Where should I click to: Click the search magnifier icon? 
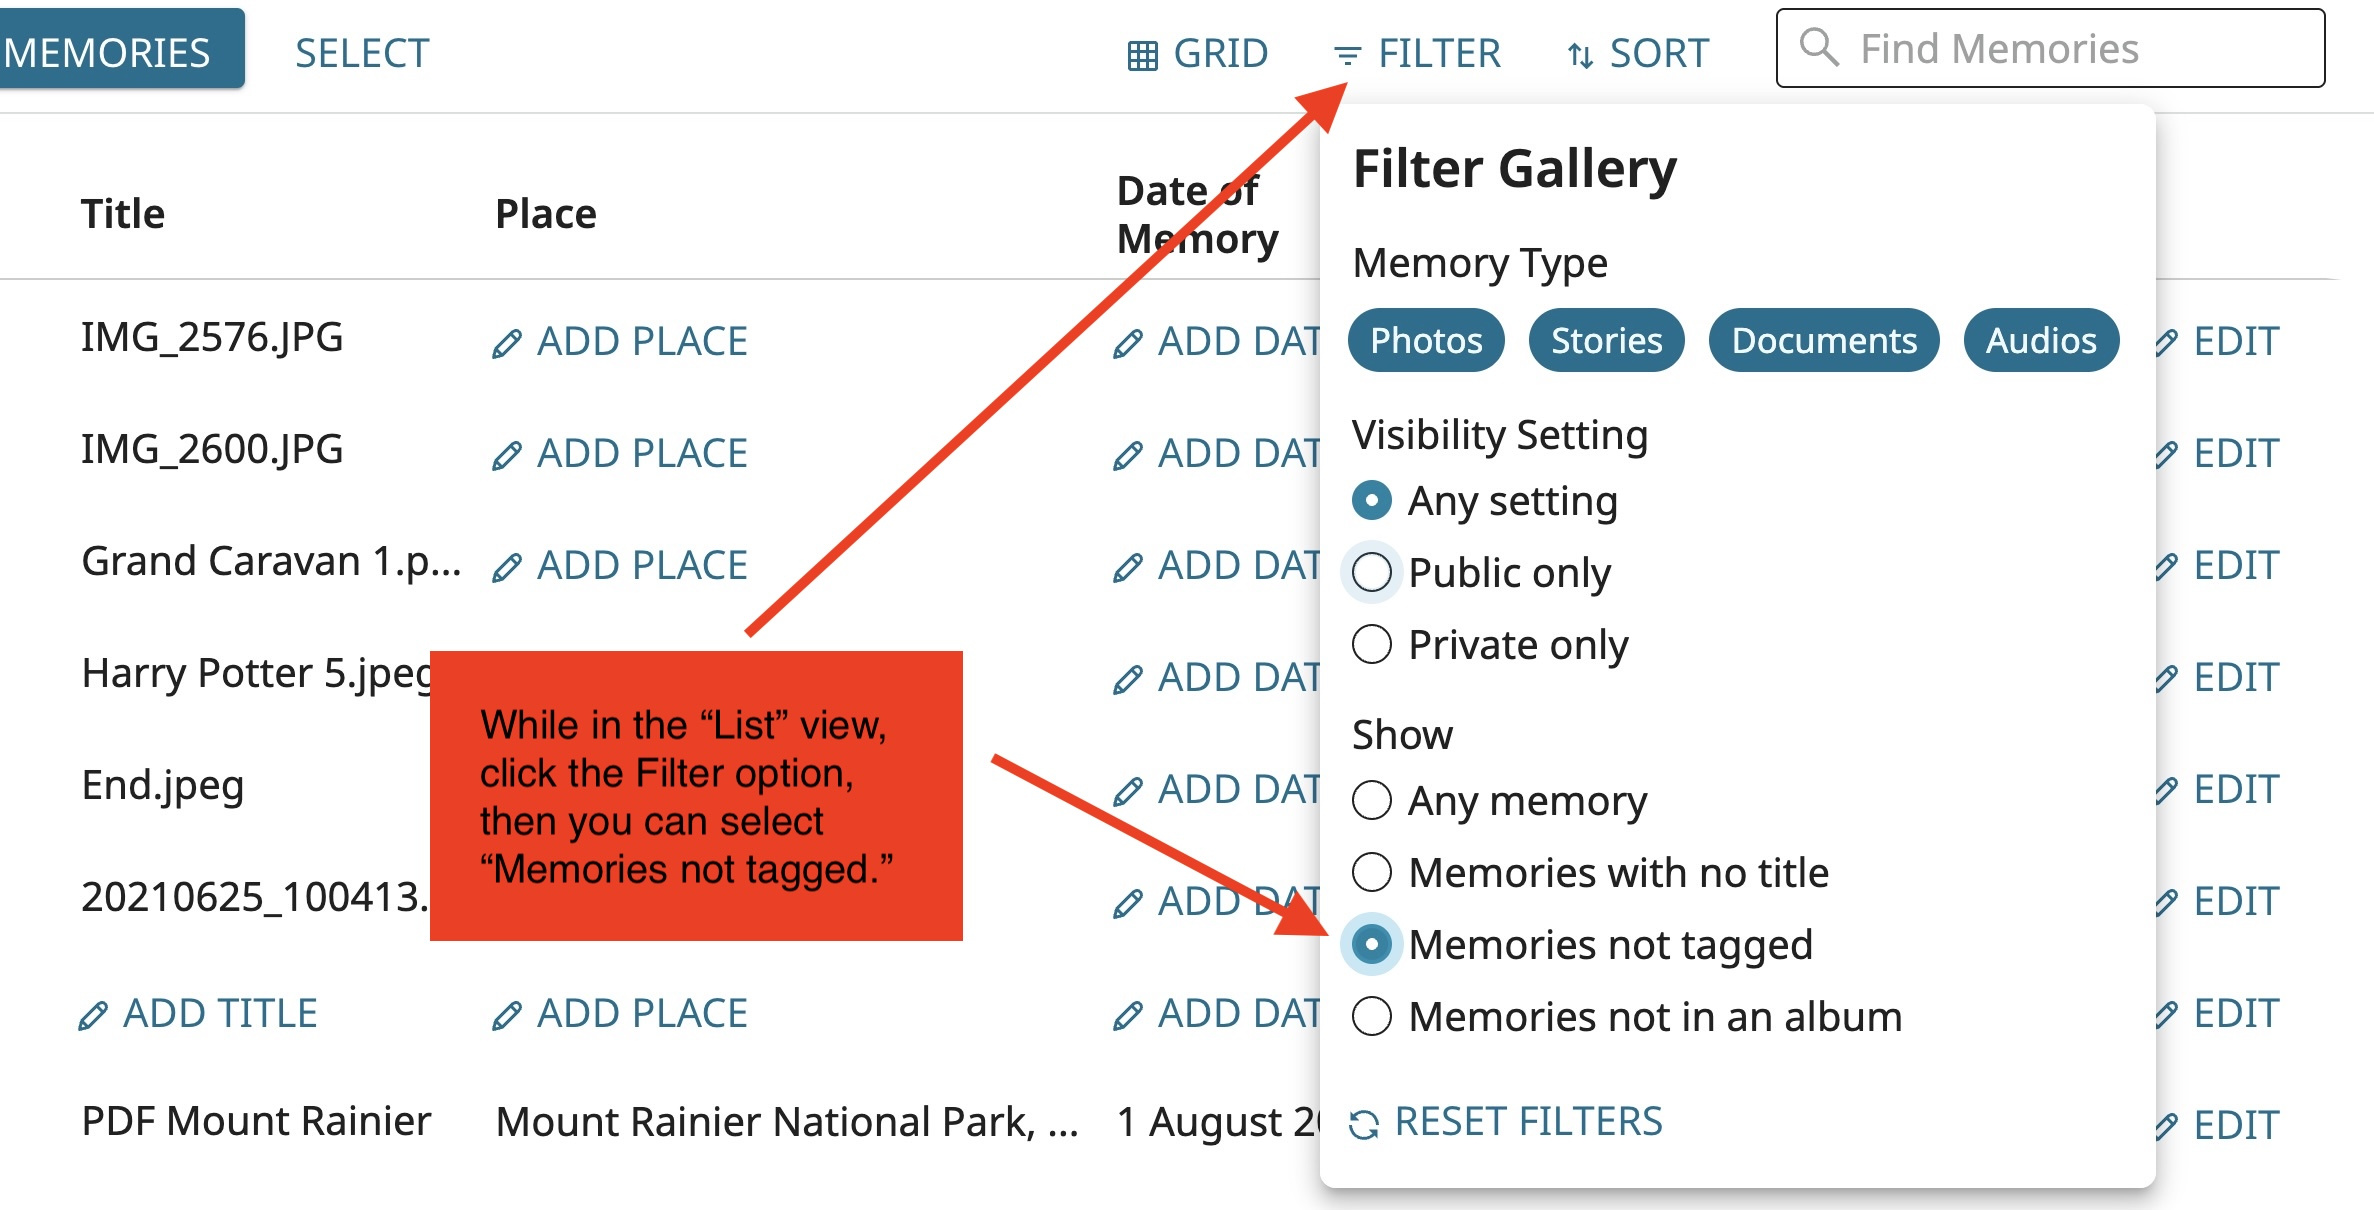click(x=1818, y=47)
